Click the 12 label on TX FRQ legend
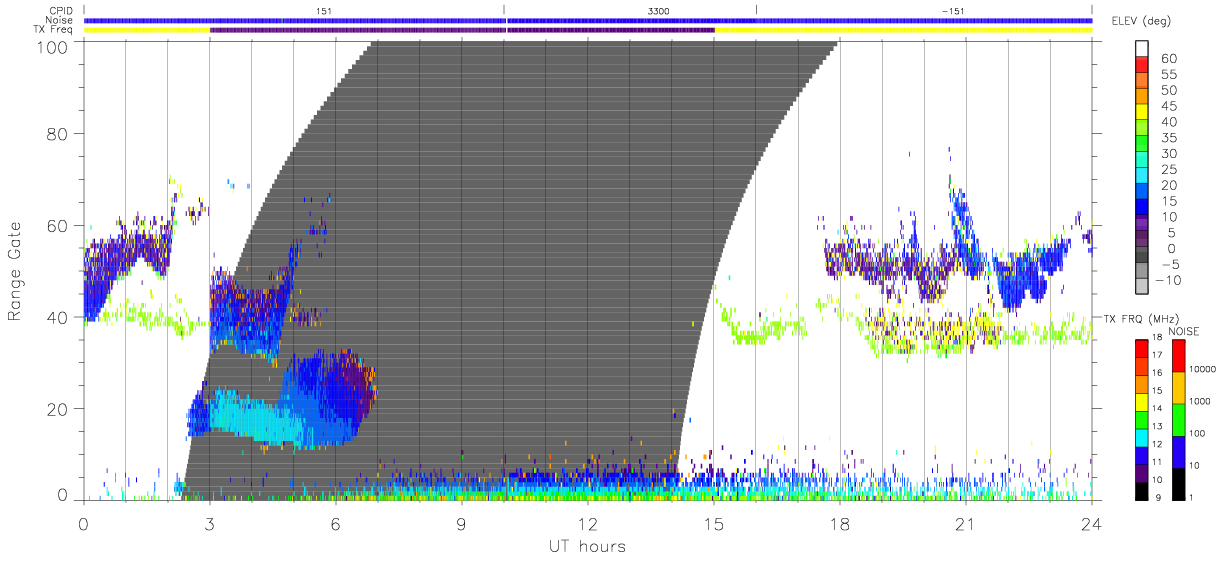This screenshot has width=1228, height=567. 1158,444
